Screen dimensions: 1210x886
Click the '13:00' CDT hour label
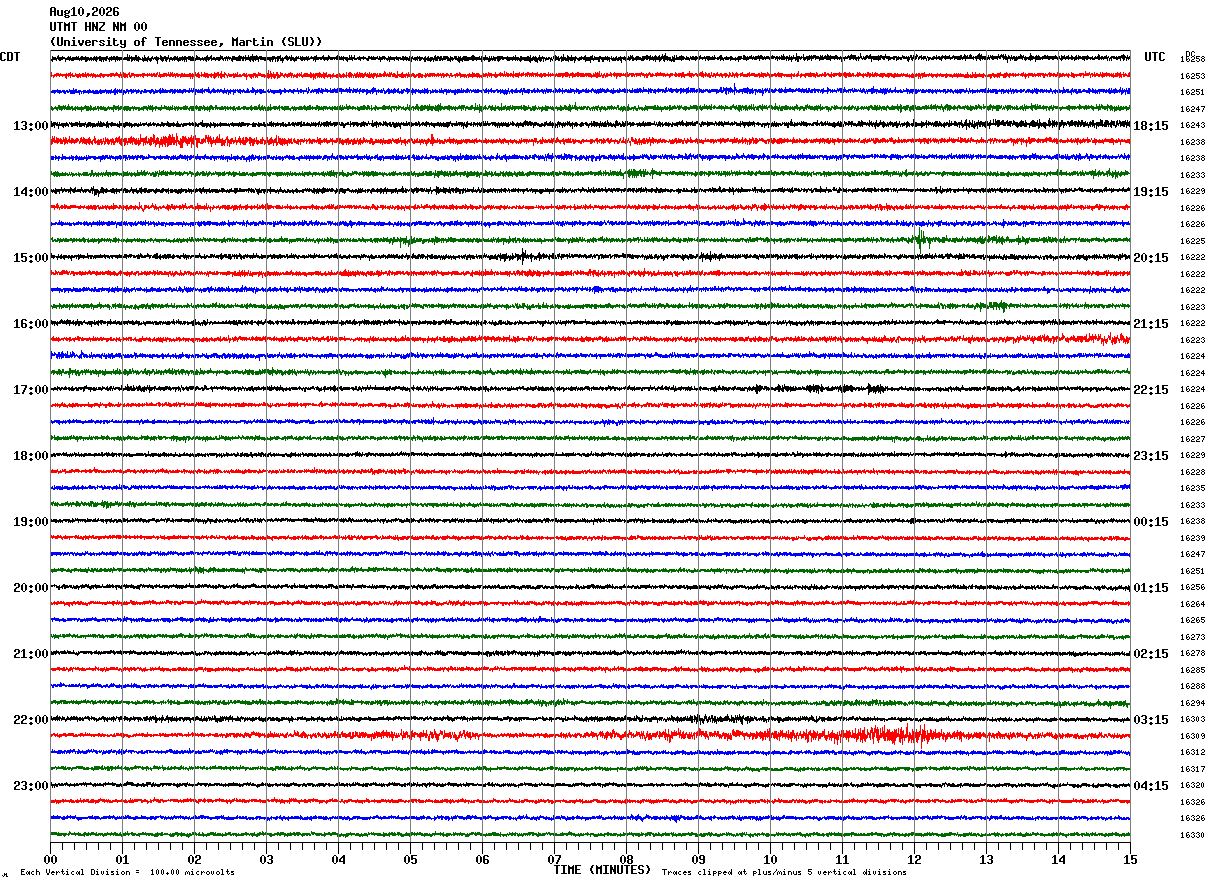tap(31, 126)
